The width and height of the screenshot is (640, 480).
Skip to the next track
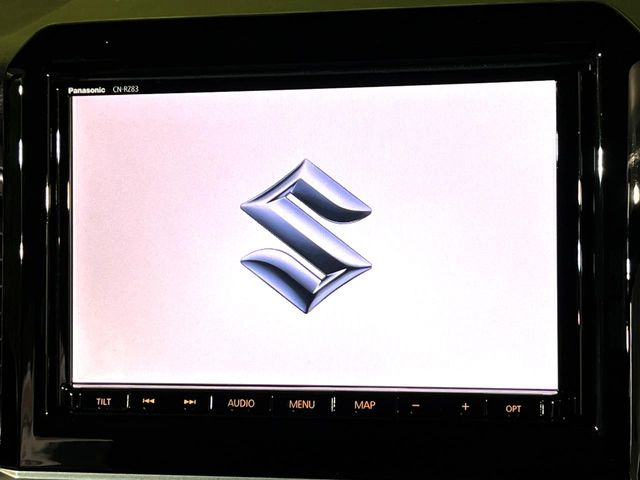190,402
